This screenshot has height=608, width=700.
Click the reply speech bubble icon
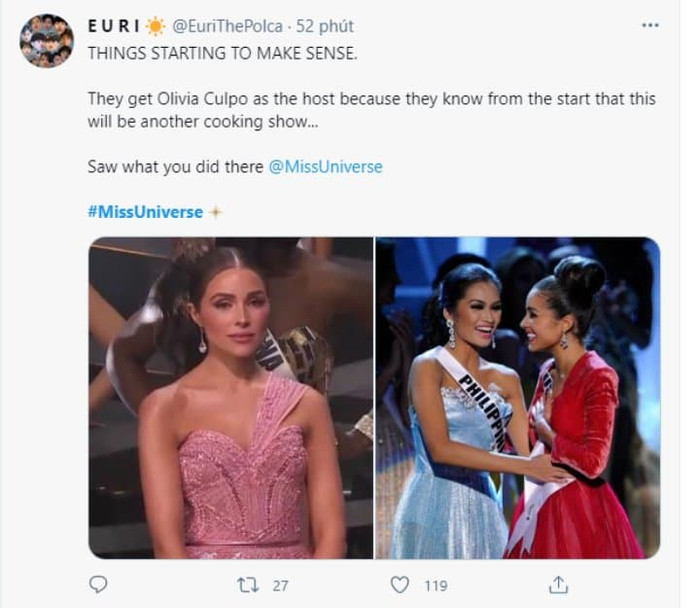pyautogui.click(x=98, y=584)
